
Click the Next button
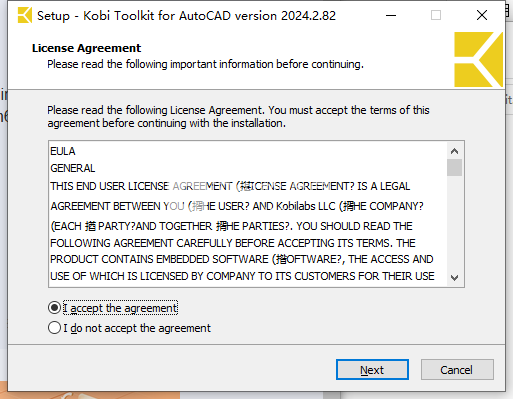[x=372, y=369]
